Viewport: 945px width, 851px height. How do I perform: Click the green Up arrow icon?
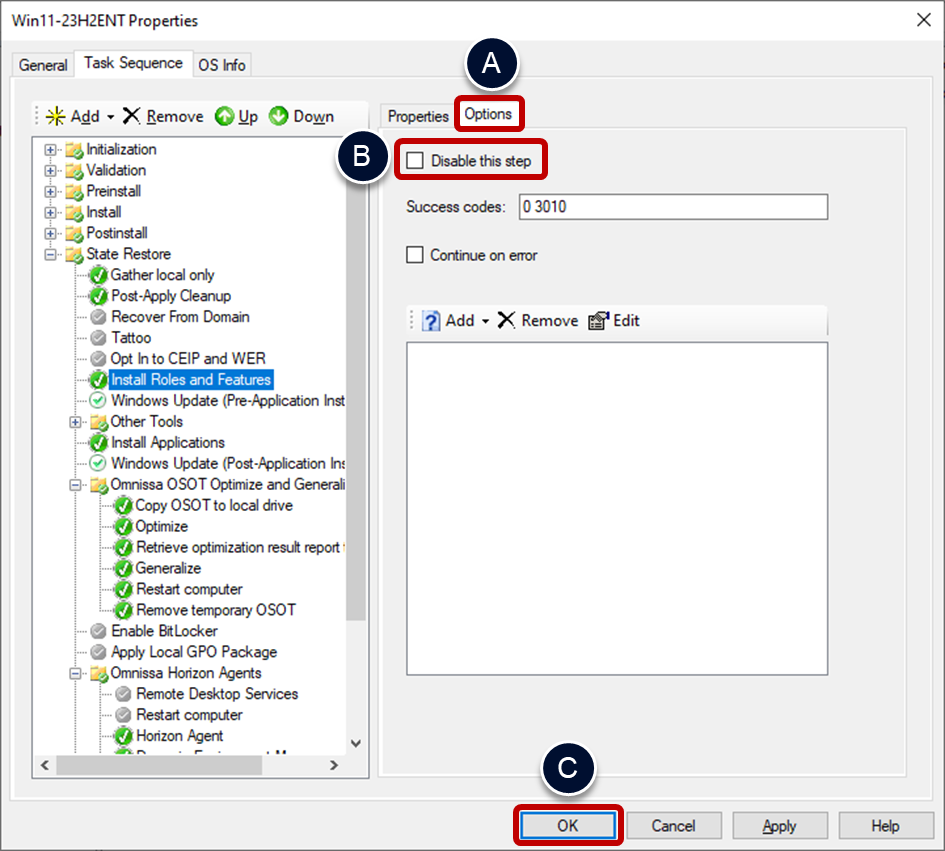click(x=224, y=117)
